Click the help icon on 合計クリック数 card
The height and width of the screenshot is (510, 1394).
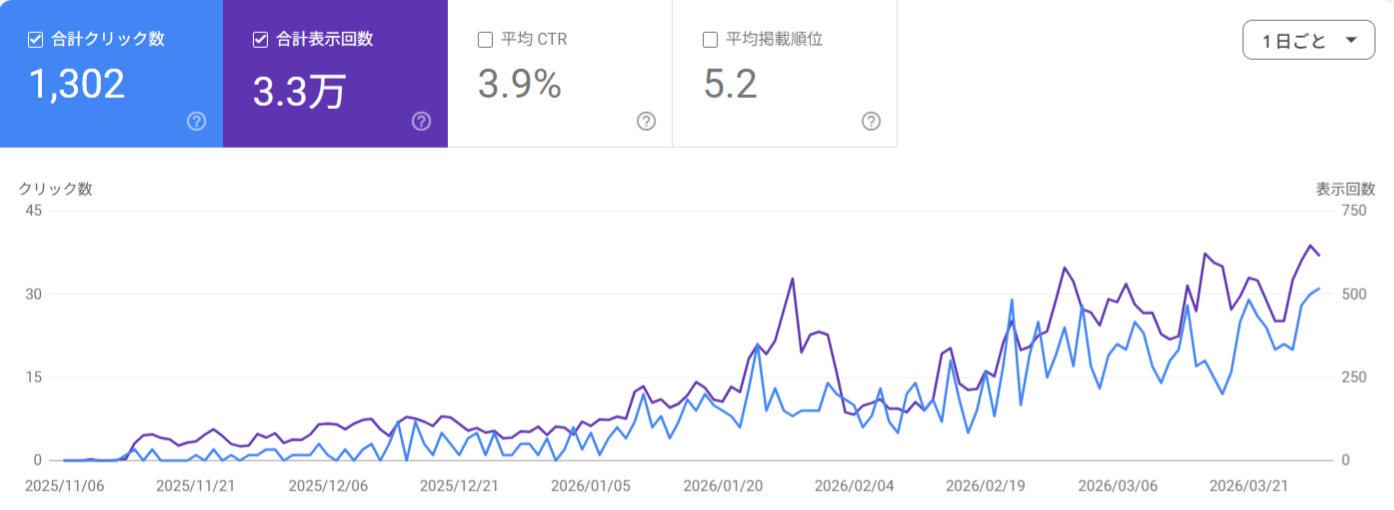[197, 121]
